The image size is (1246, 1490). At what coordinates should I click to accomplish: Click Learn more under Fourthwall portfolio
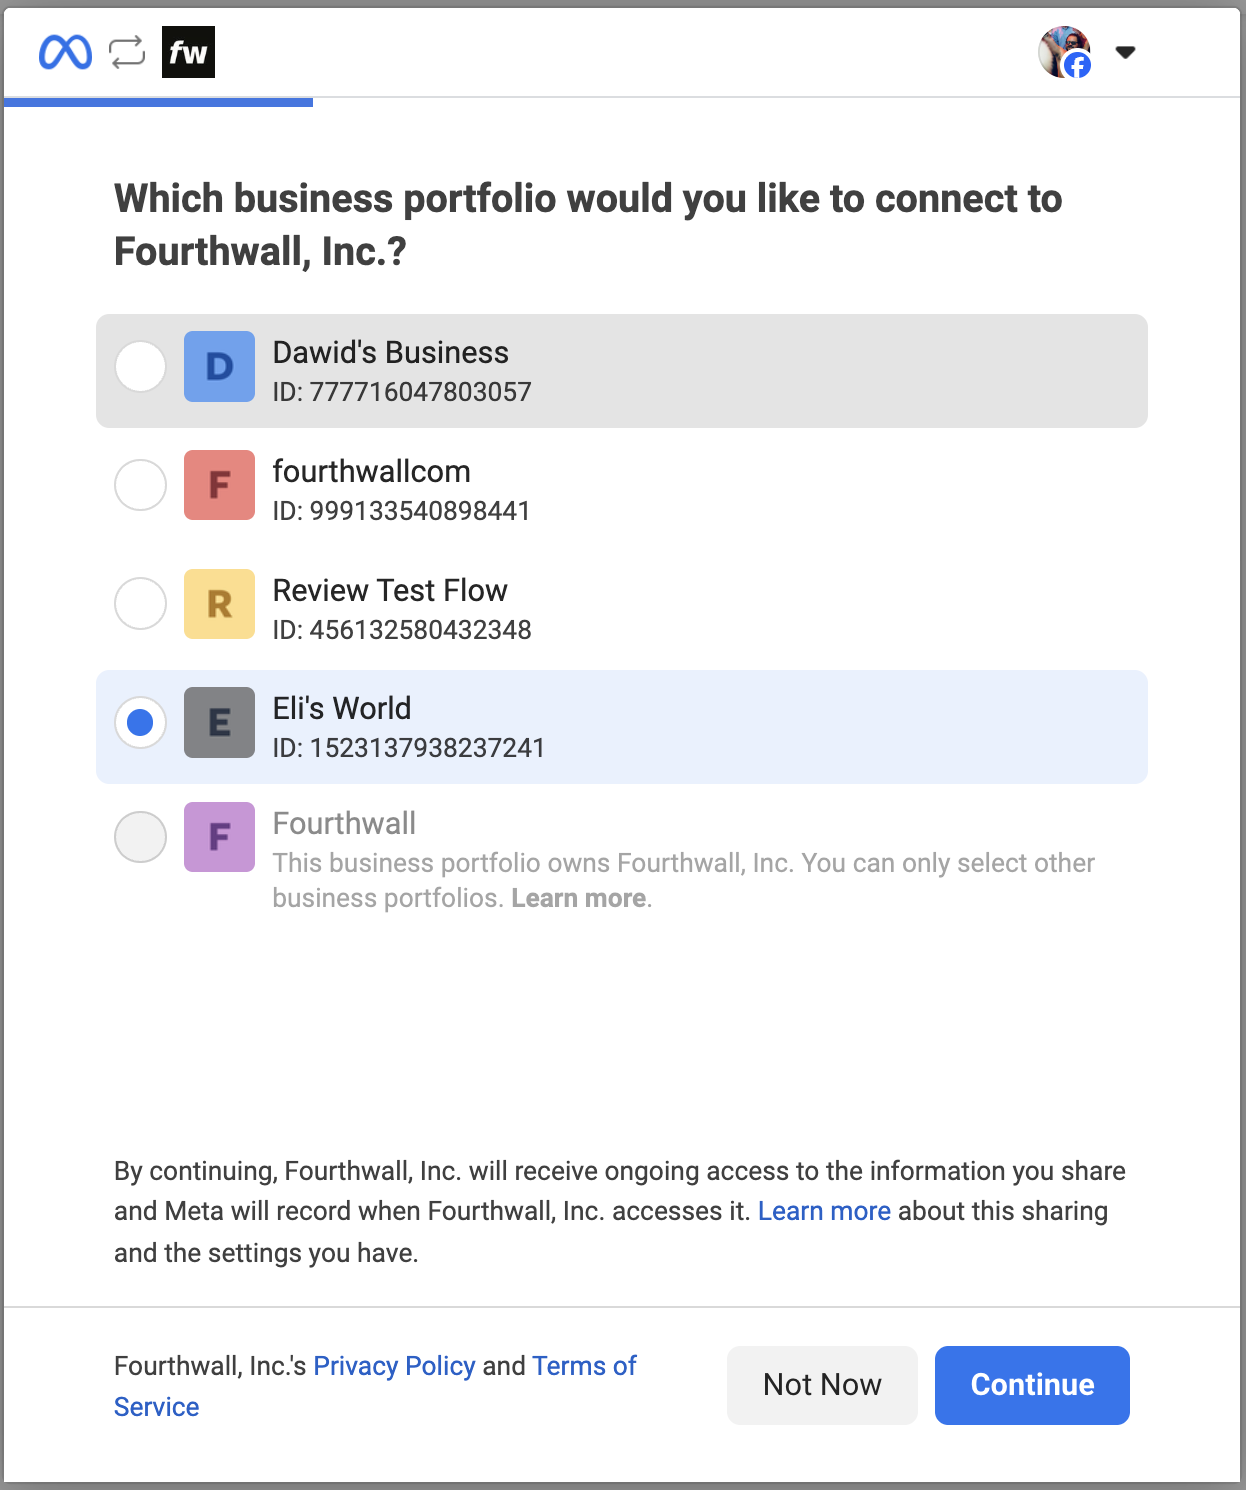coord(579,898)
